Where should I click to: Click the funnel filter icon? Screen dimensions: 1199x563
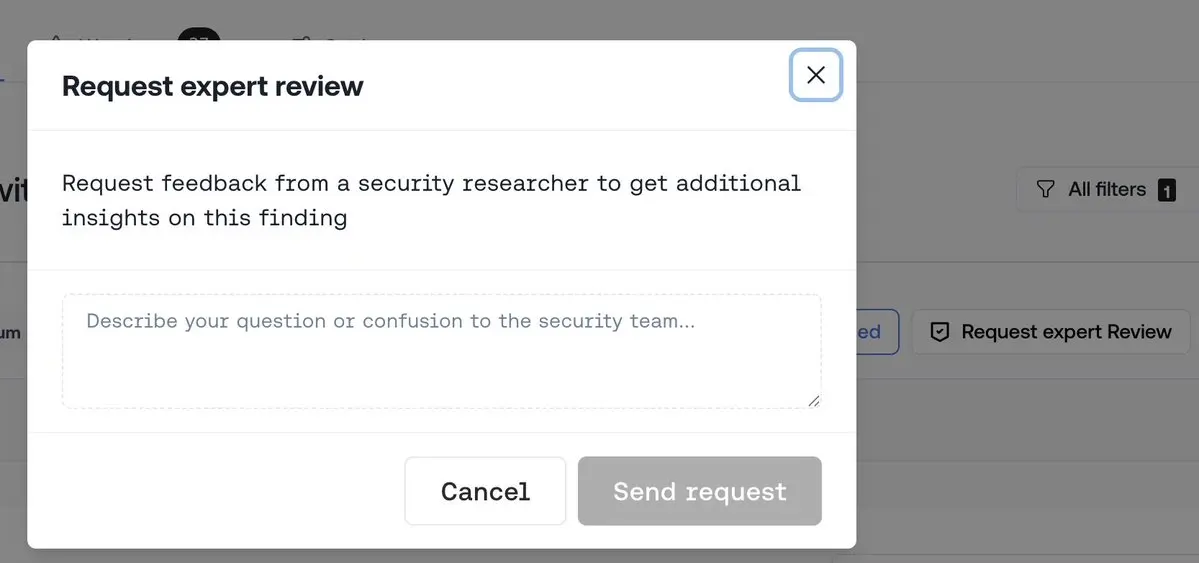point(1045,190)
